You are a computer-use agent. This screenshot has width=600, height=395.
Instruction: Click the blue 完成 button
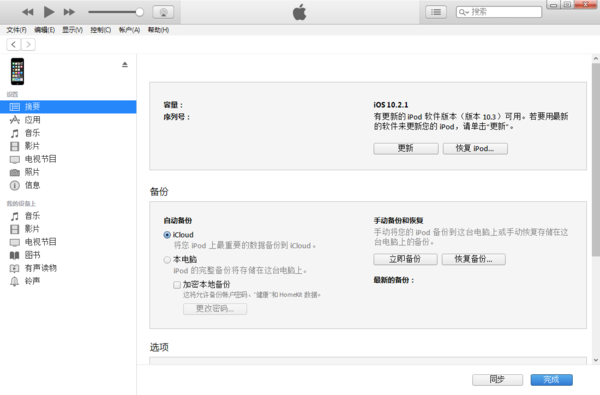point(551,380)
